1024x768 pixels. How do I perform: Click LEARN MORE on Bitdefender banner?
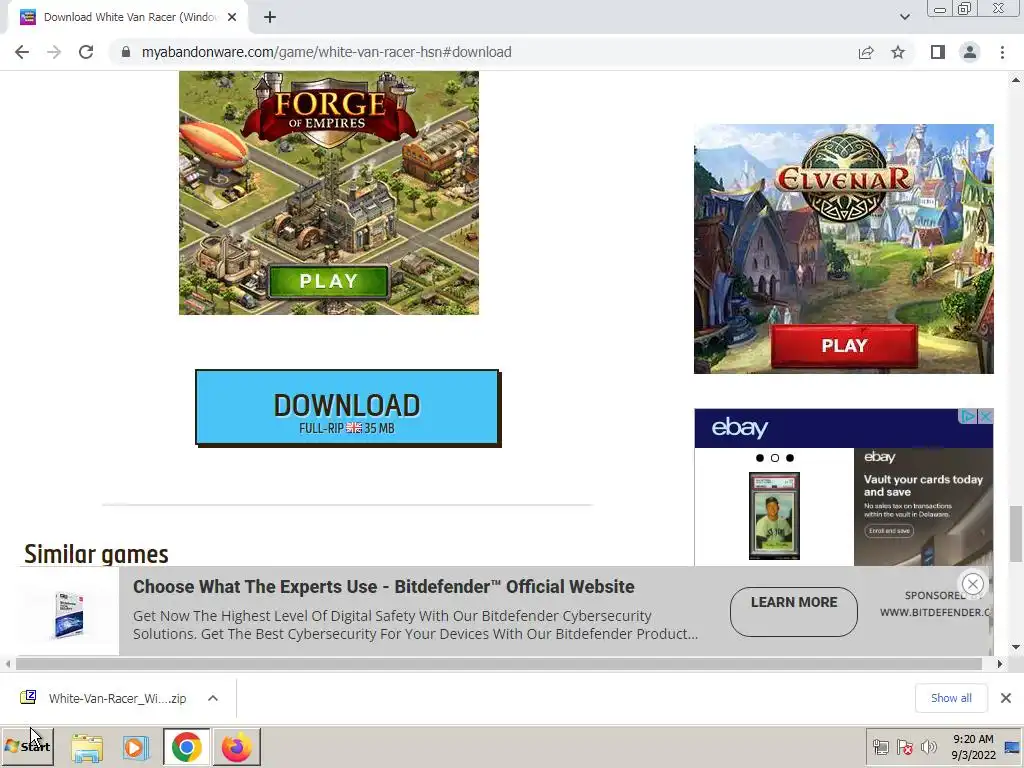(793, 611)
